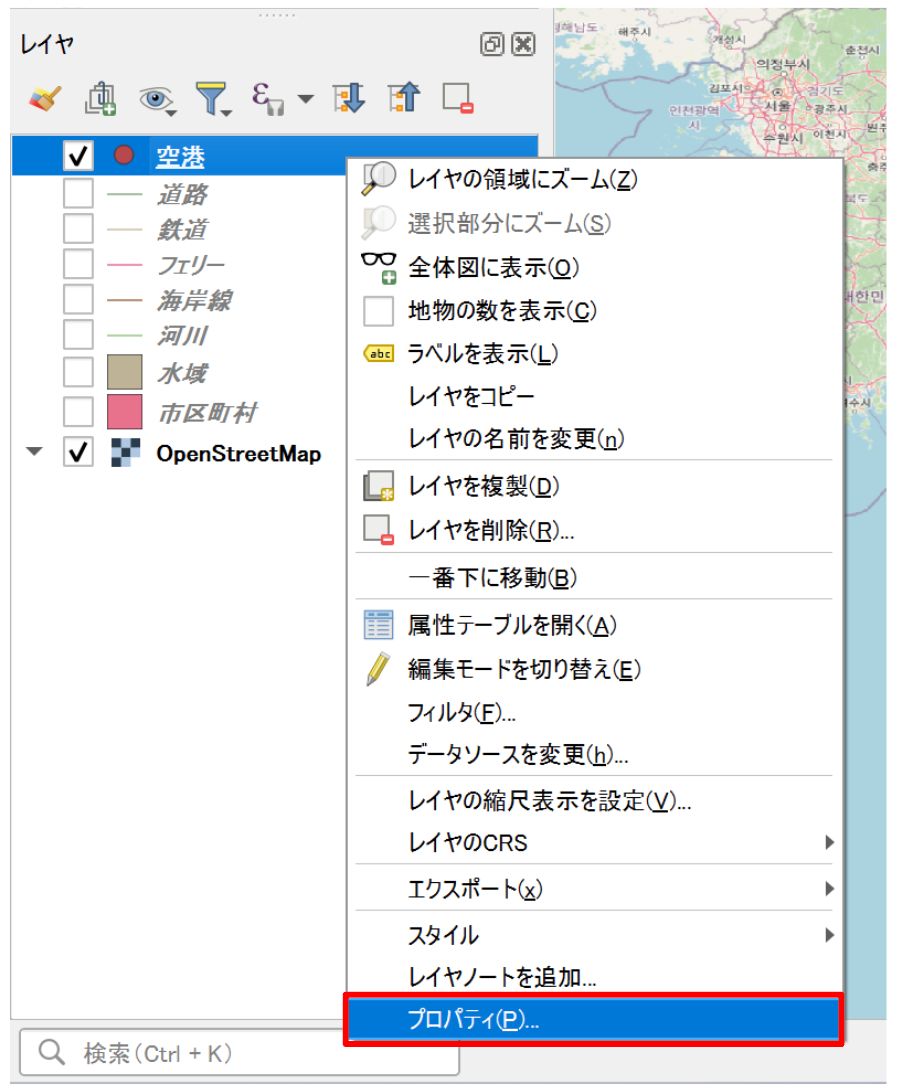
Task: Click the フェリー pink line symbol
Action: pyautogui.click(x=125, y=265)
